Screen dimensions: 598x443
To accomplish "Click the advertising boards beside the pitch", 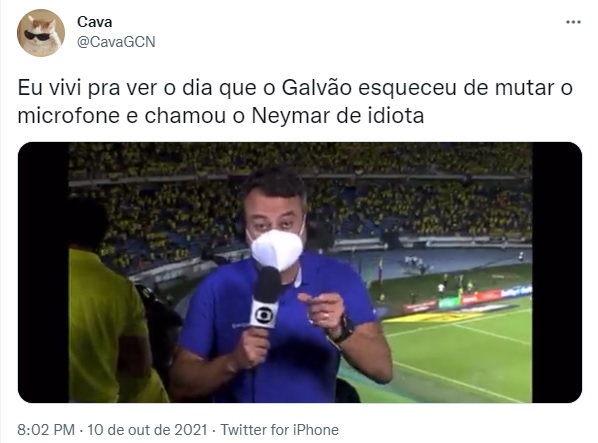I will click(x=467, y=299).
